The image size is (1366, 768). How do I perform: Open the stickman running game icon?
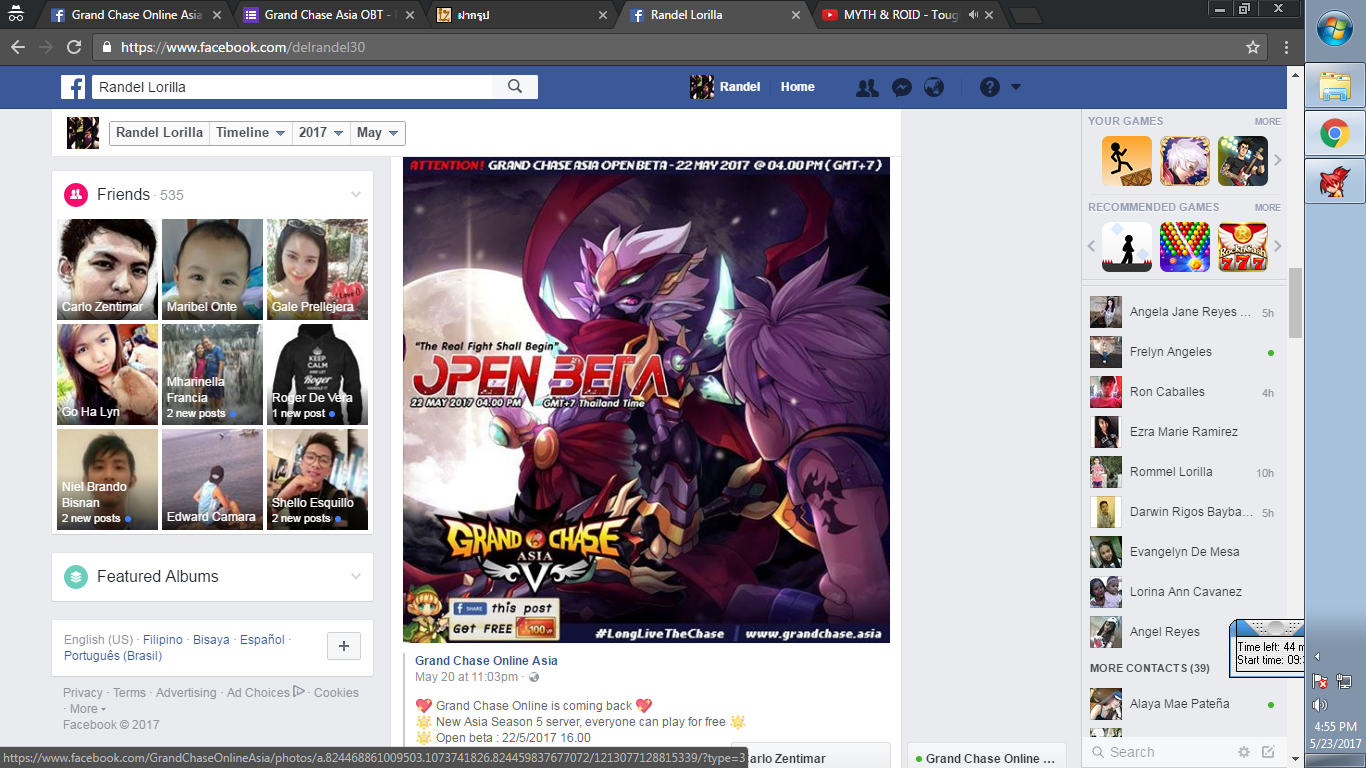pyautogui.click(x=1127, y=161)
